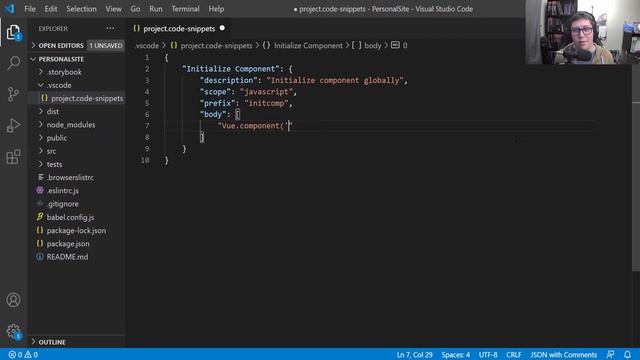
Task: Change language mode JSON with Comments
Action: [564, 355]
